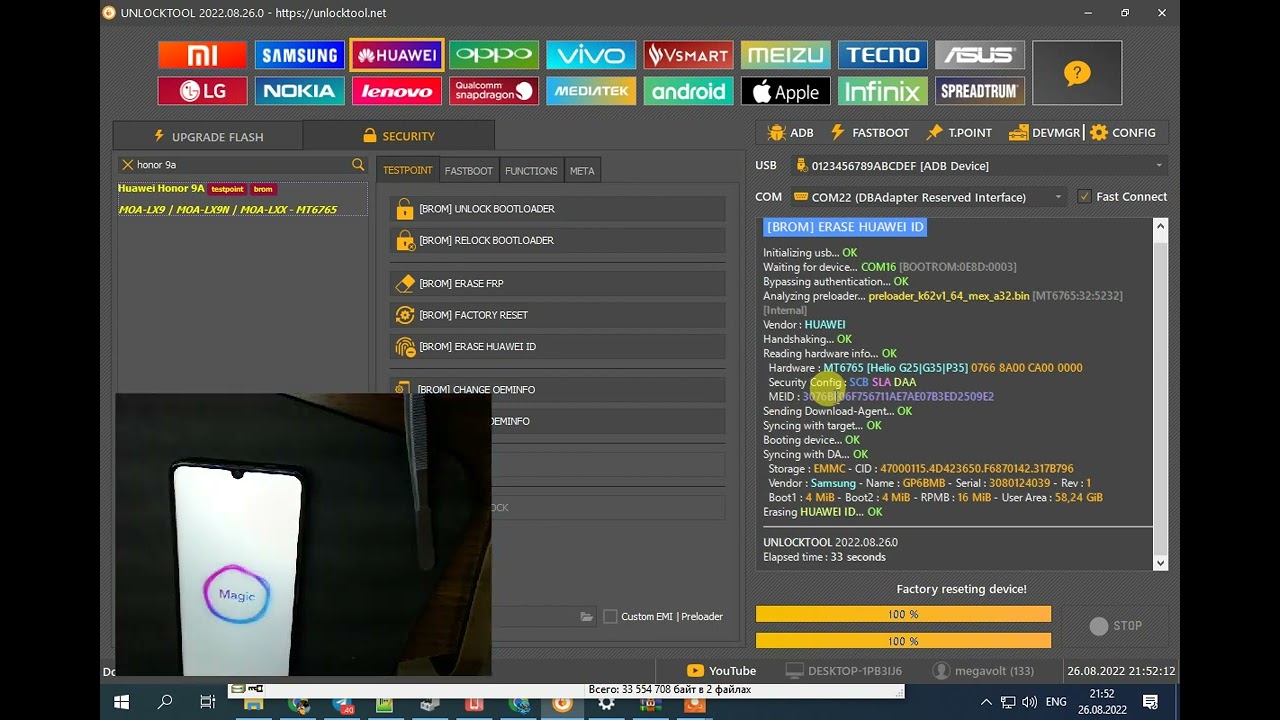Choose the Infinix brand tile

883,91
